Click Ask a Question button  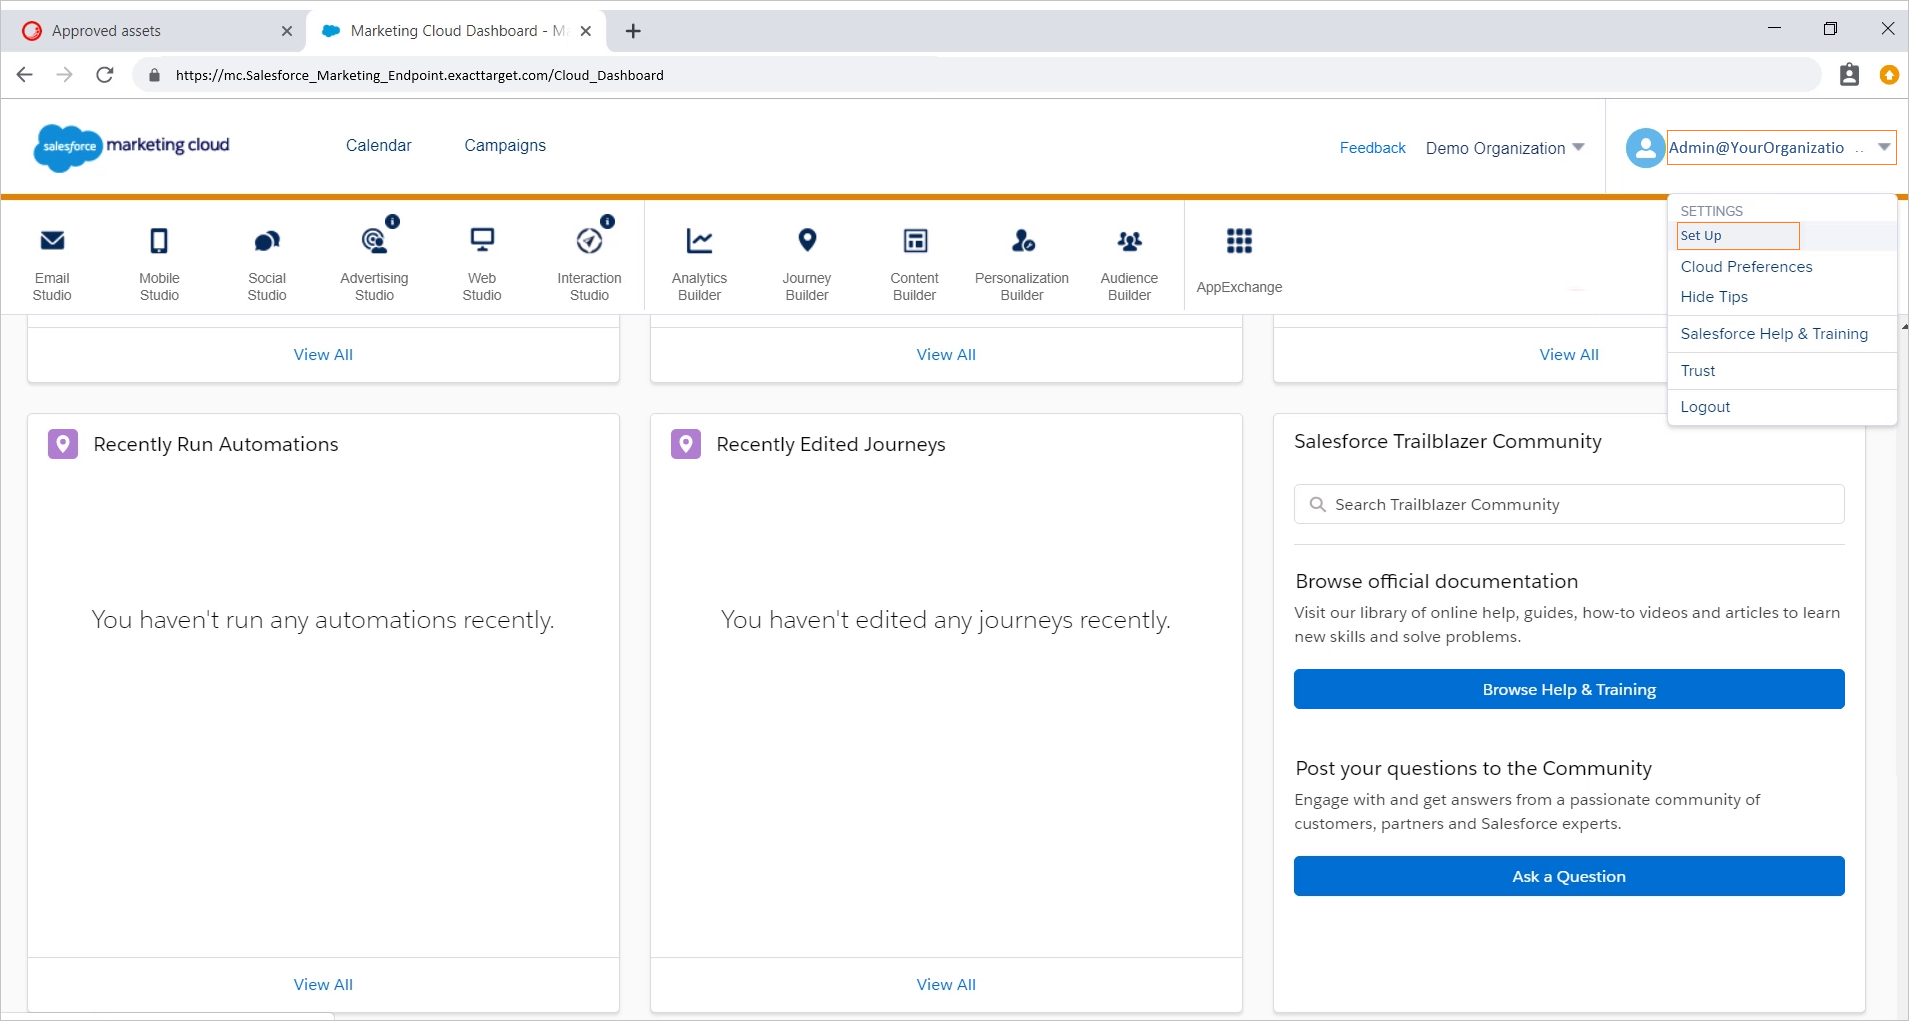(1569, 876)
